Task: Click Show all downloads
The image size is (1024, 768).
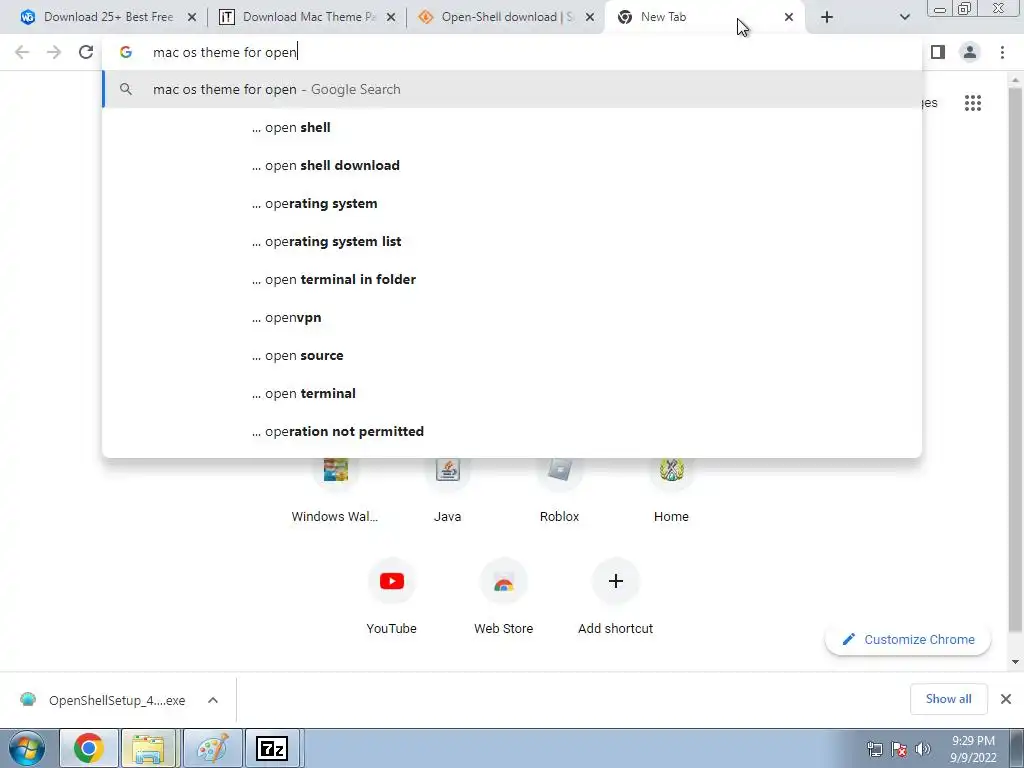Action: (948, 699)
